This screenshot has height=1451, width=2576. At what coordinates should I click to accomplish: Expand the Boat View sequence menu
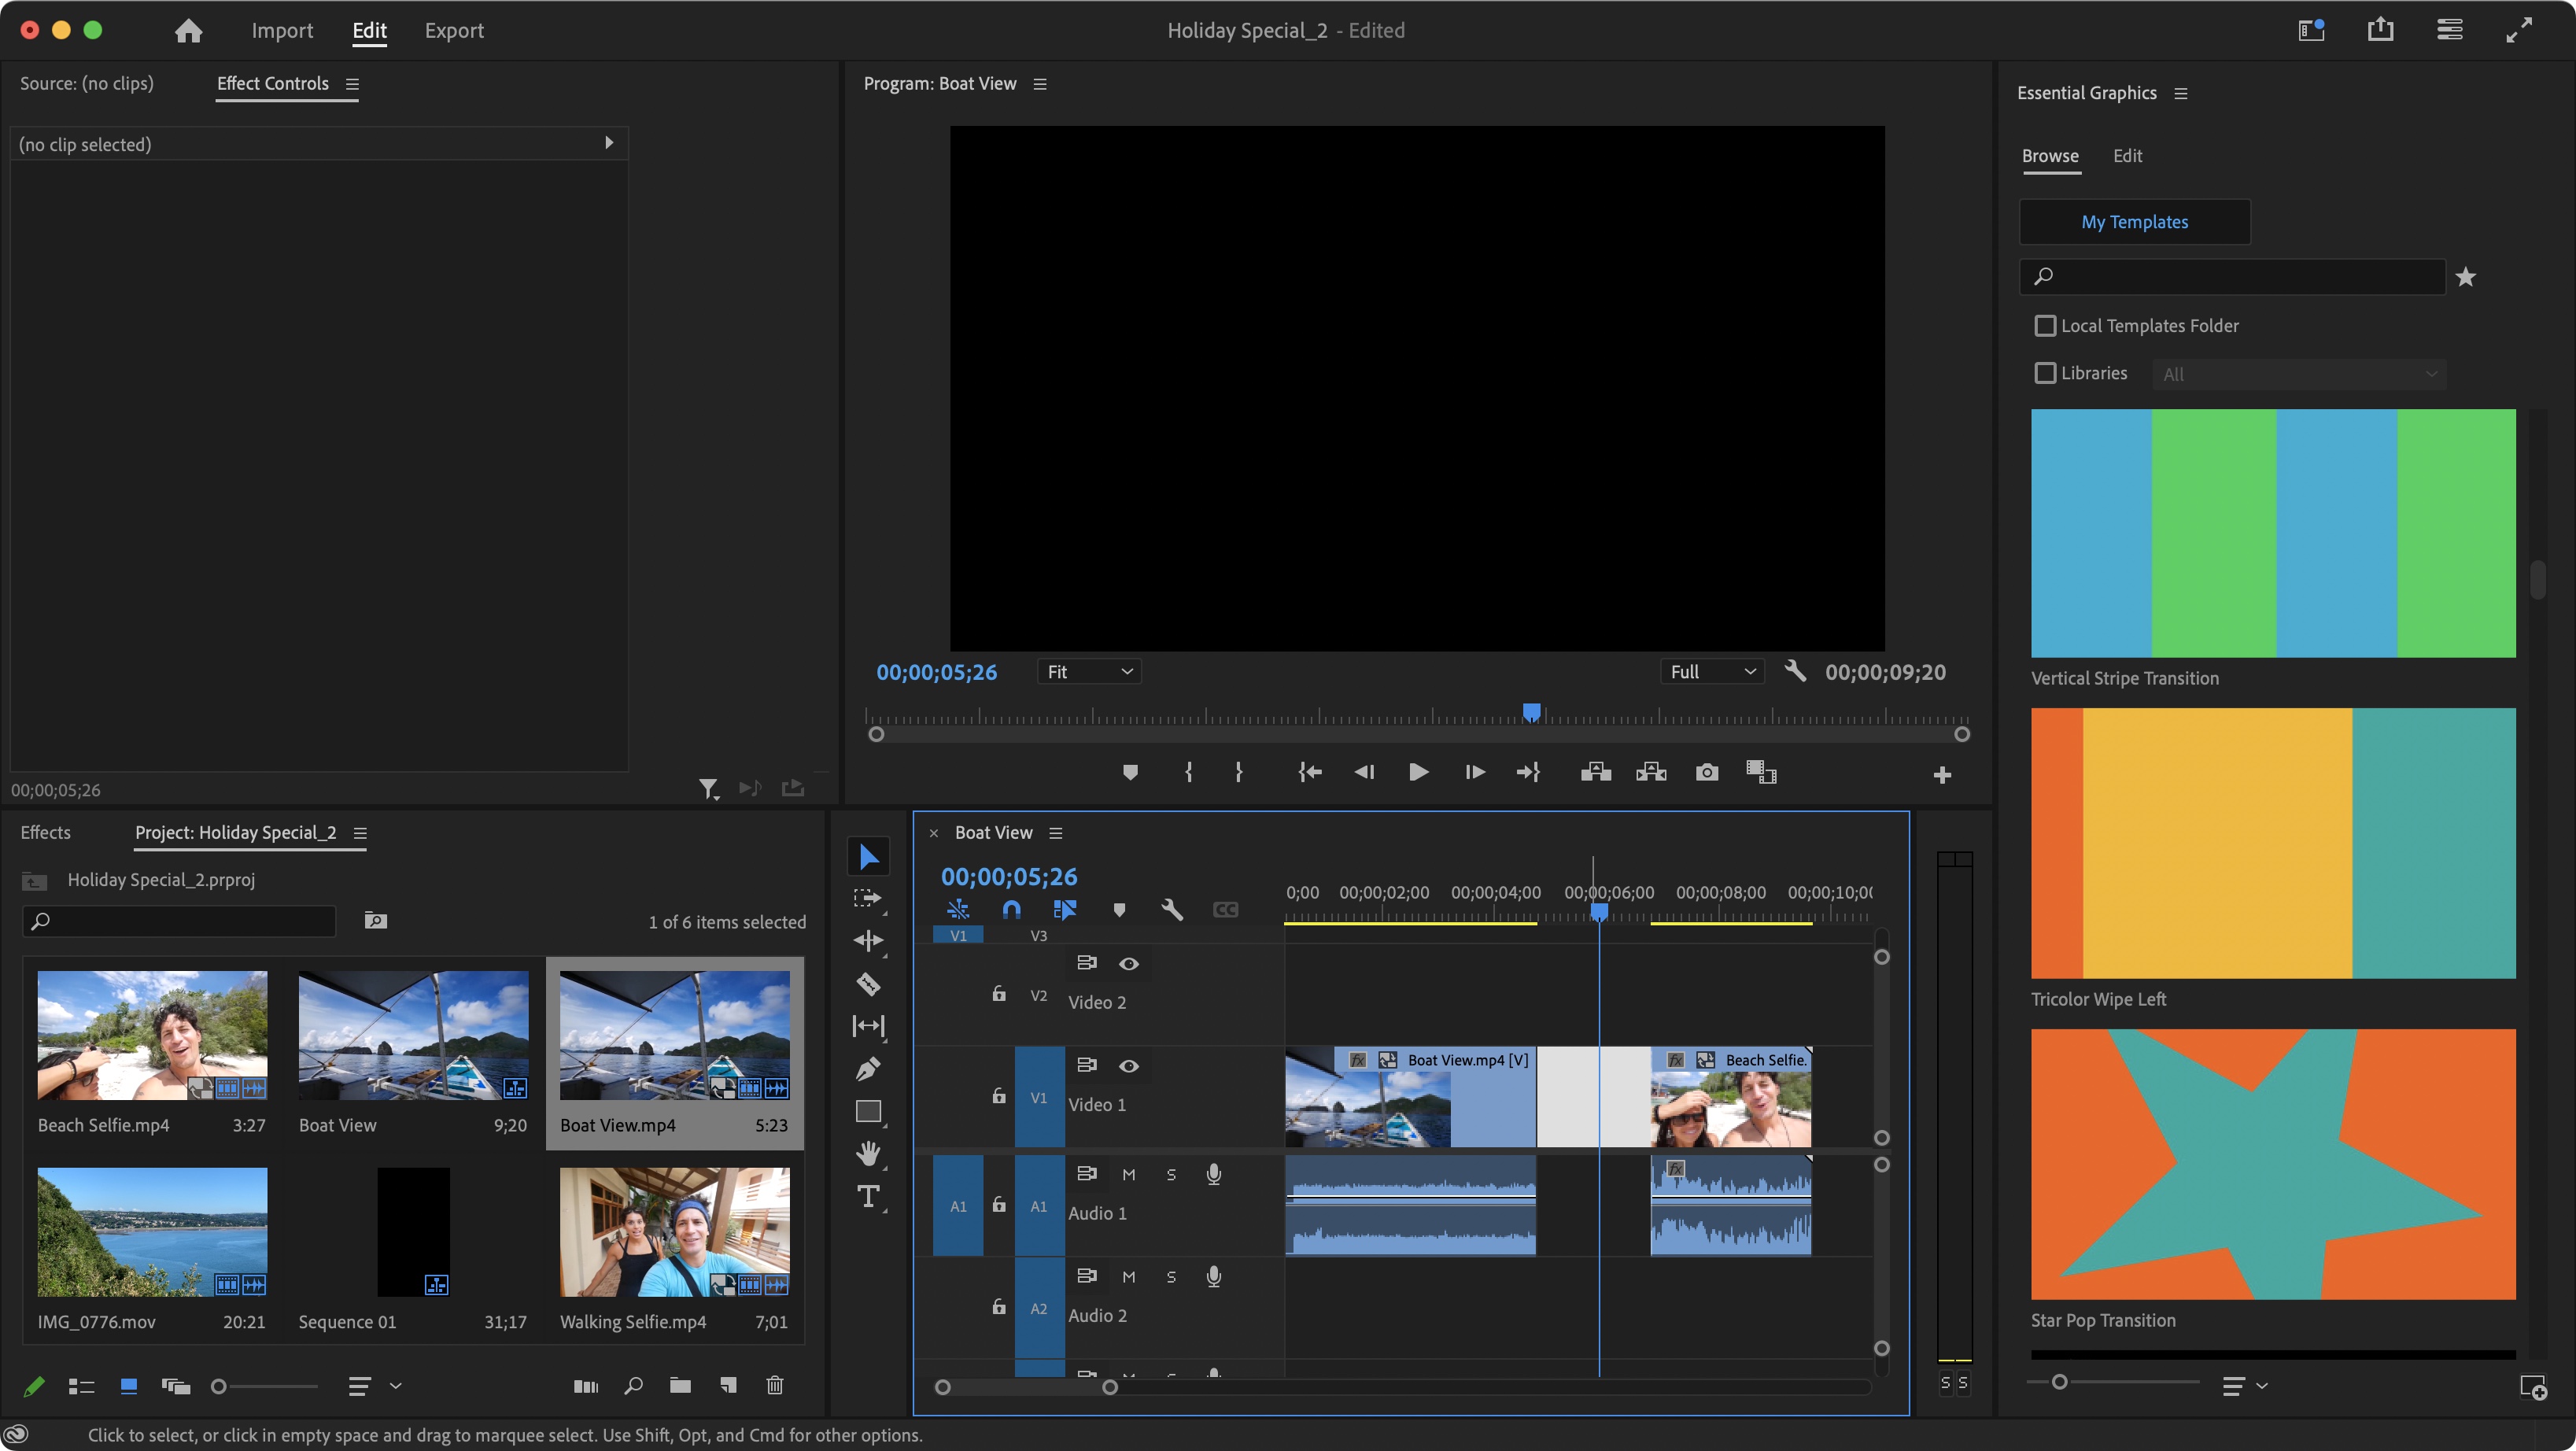[1056, 832]
